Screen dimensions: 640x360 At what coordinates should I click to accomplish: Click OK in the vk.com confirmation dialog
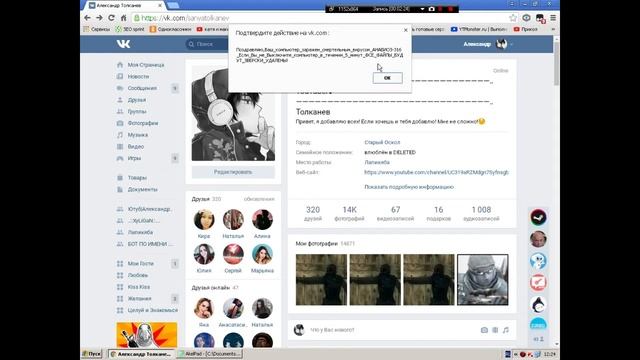coord(387,78)
